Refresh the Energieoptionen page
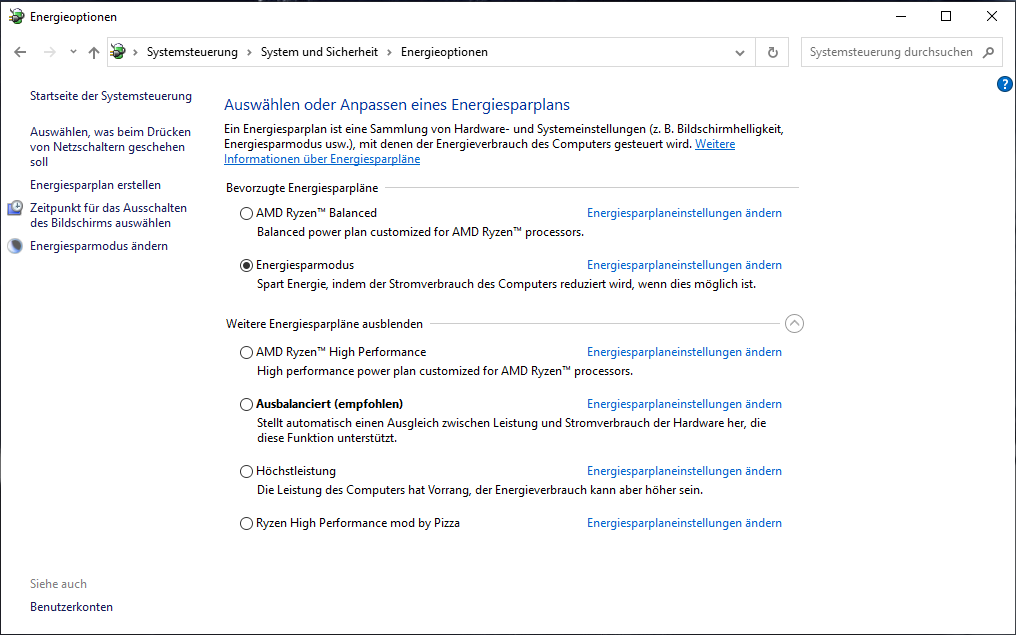Screen dimensions: 1016x635 [772, 52]
